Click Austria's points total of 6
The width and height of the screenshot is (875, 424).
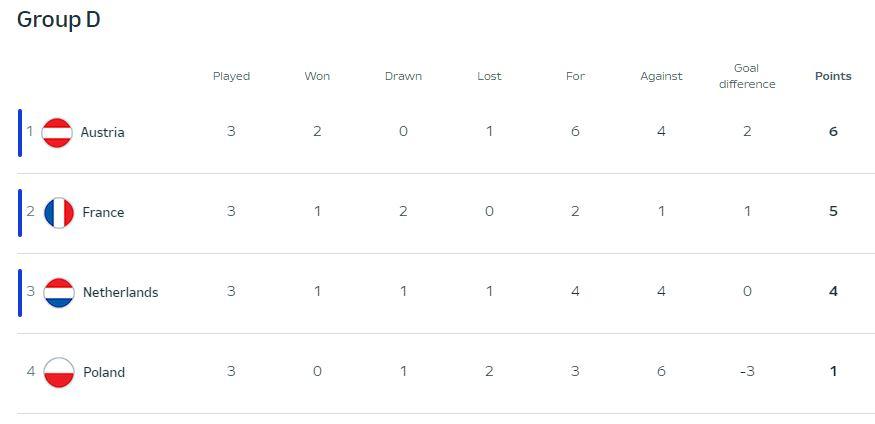[x=833, y=132]
